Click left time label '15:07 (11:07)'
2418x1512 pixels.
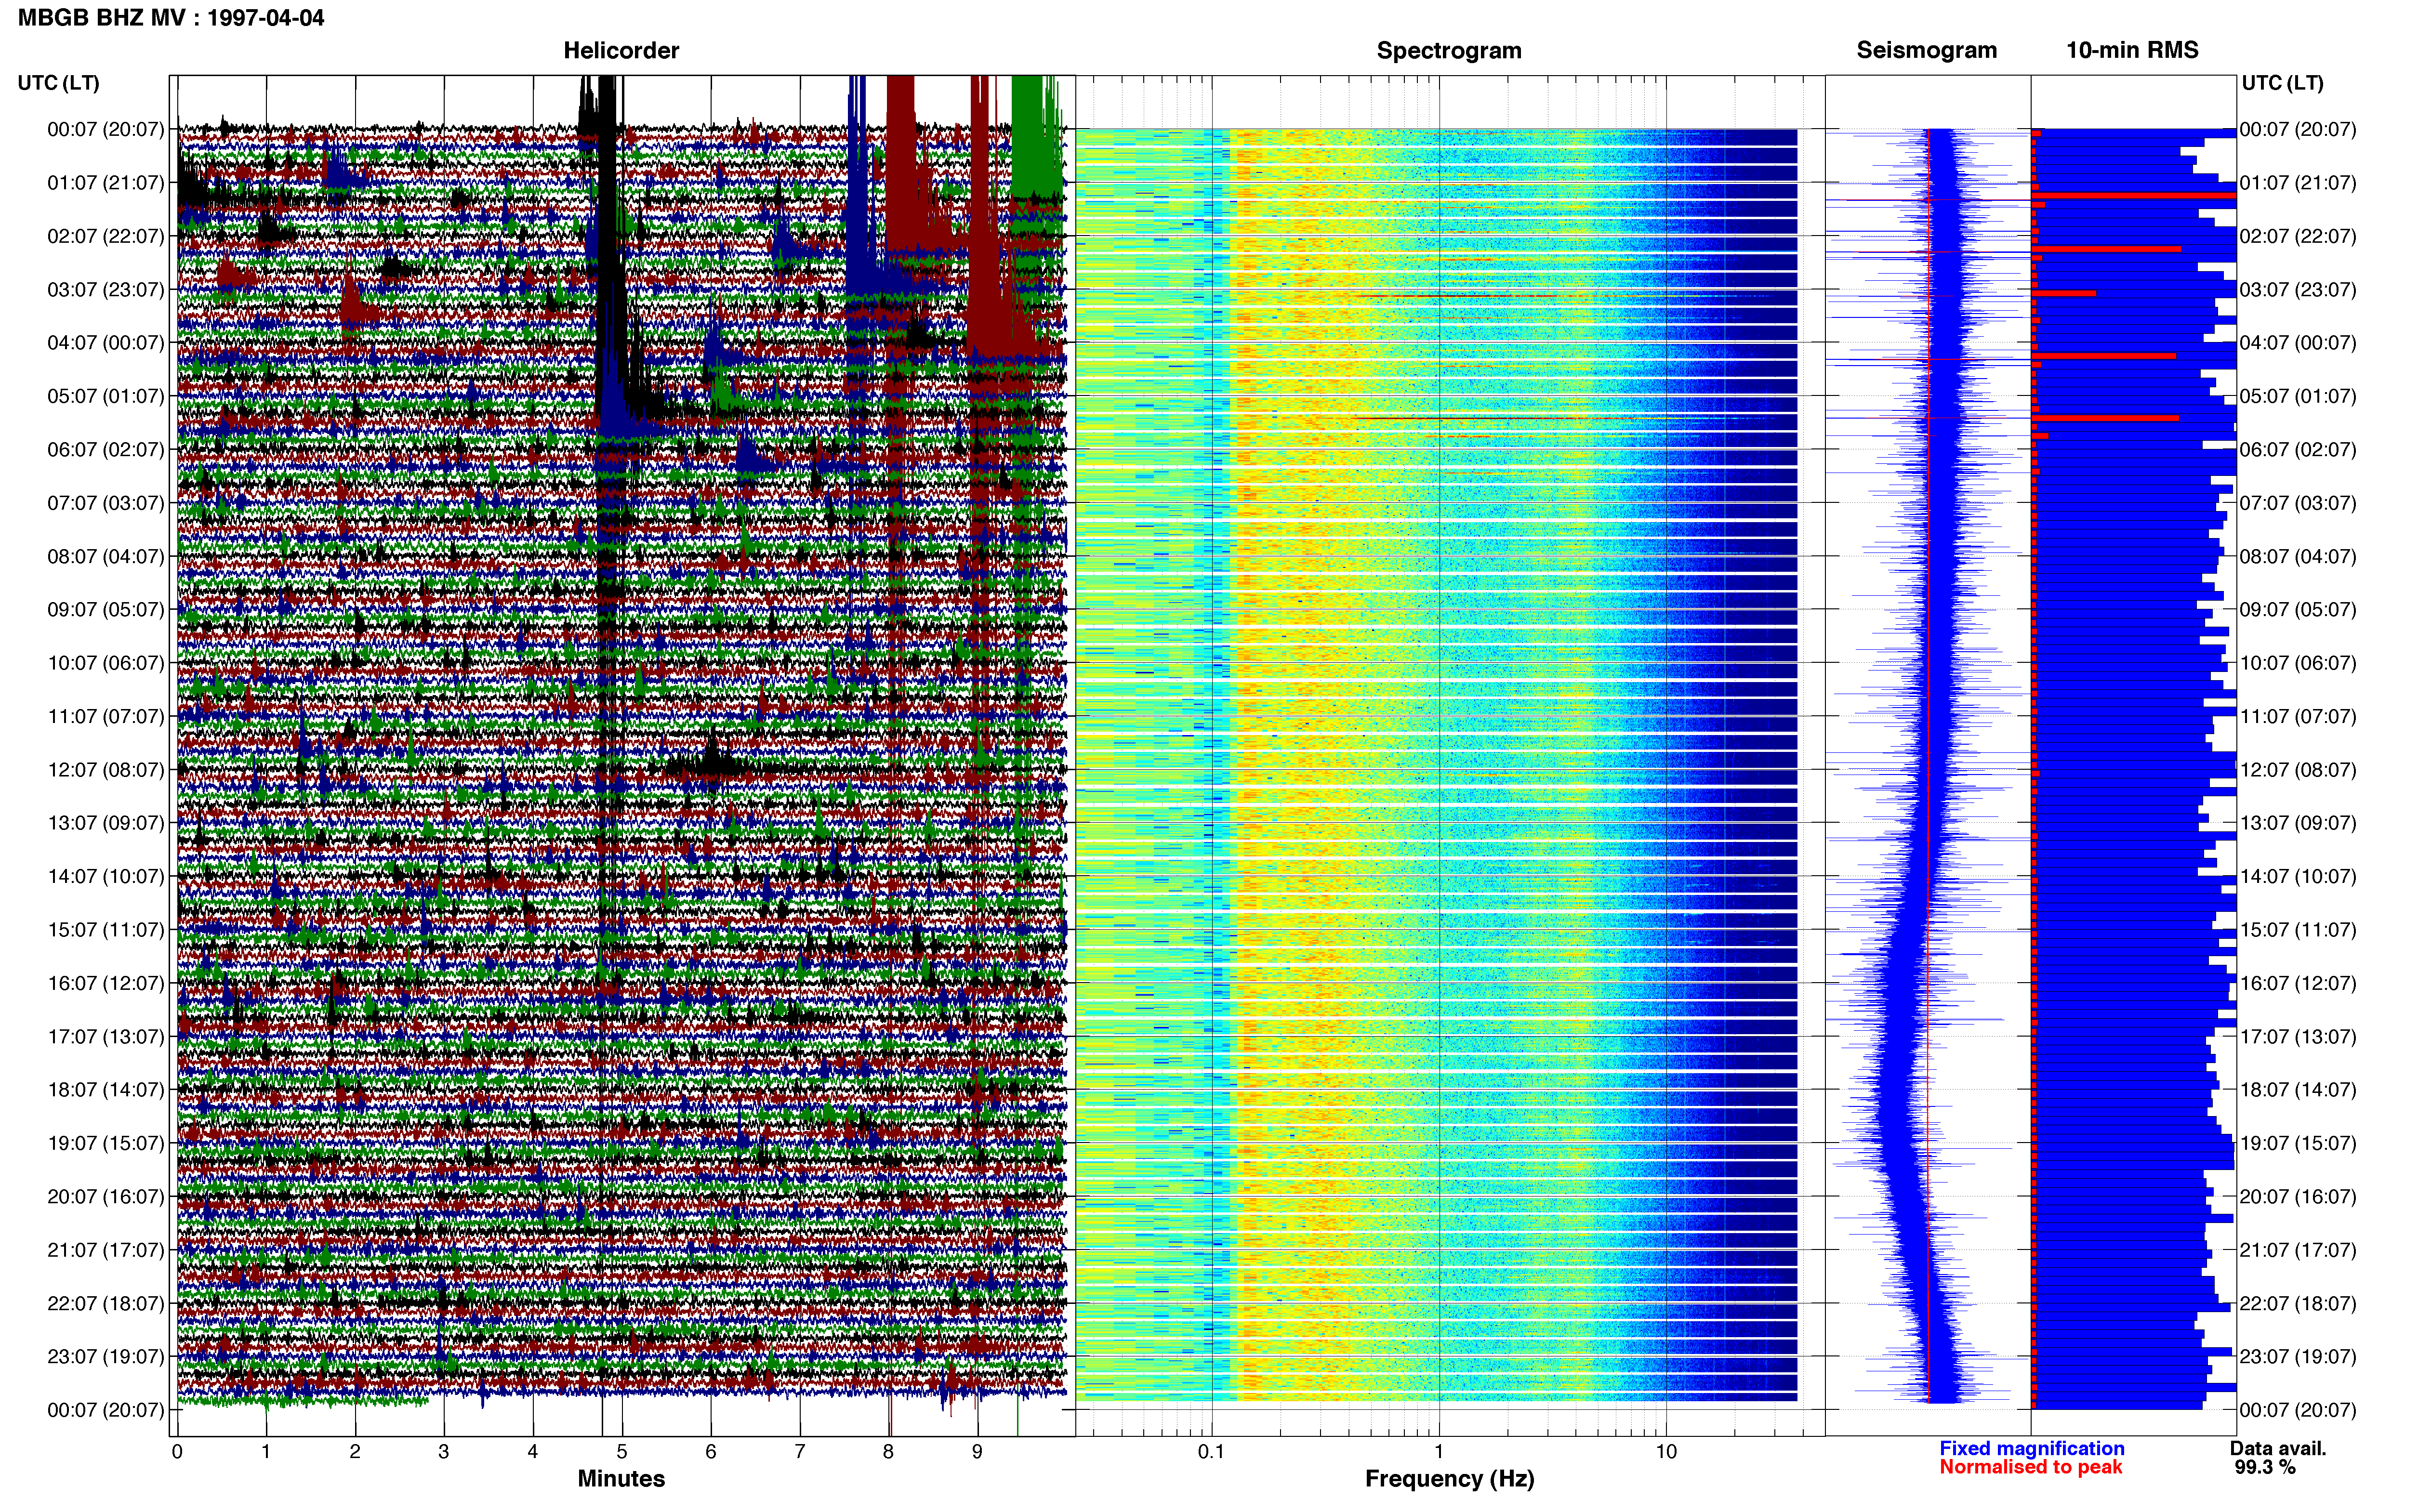point(106,930)
